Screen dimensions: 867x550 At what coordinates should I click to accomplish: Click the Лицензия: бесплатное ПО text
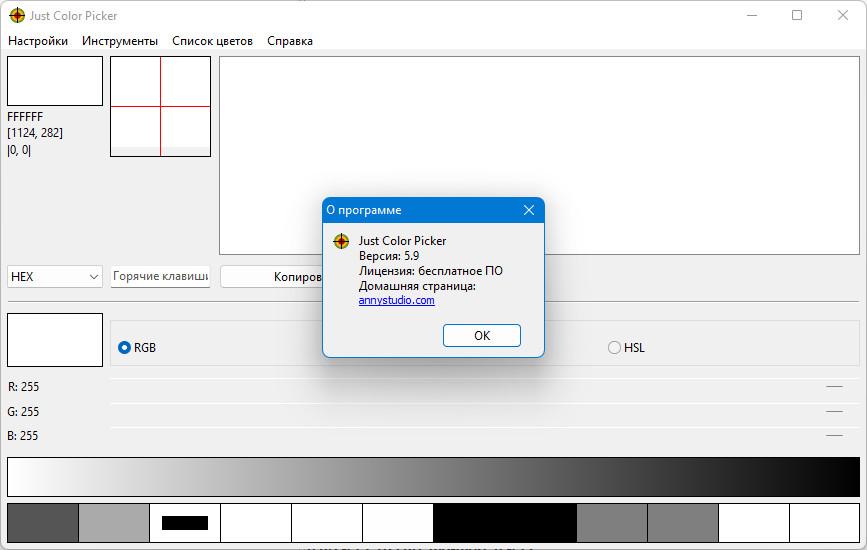[x=431, y=271]
